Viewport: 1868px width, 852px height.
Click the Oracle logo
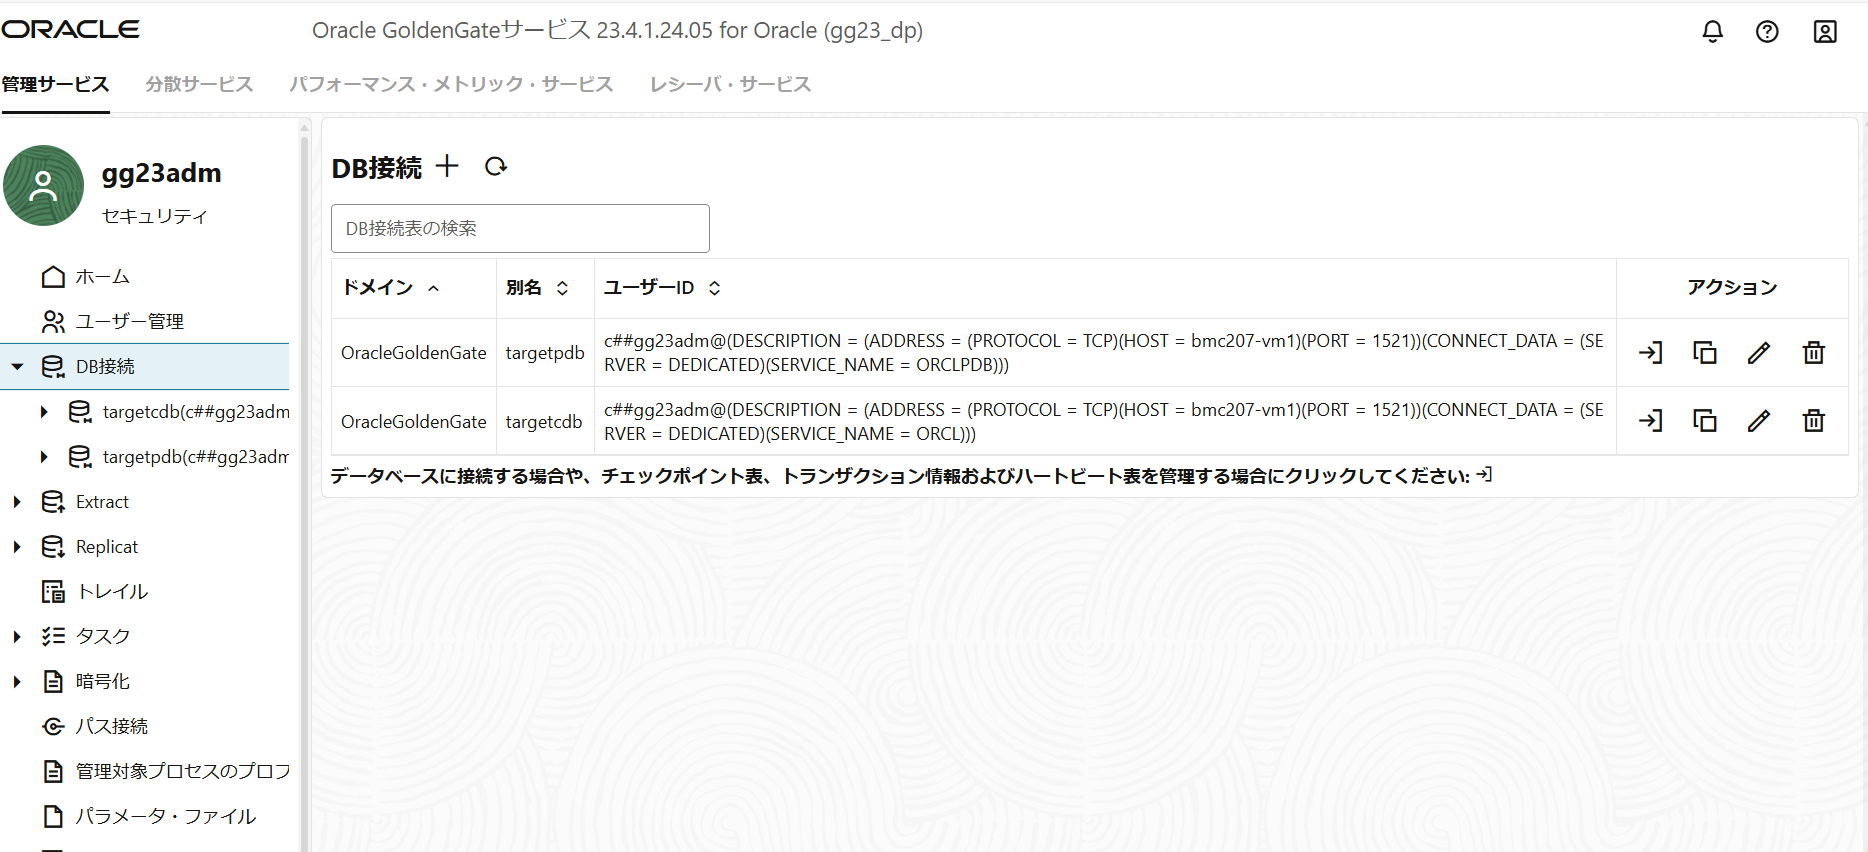70,30
